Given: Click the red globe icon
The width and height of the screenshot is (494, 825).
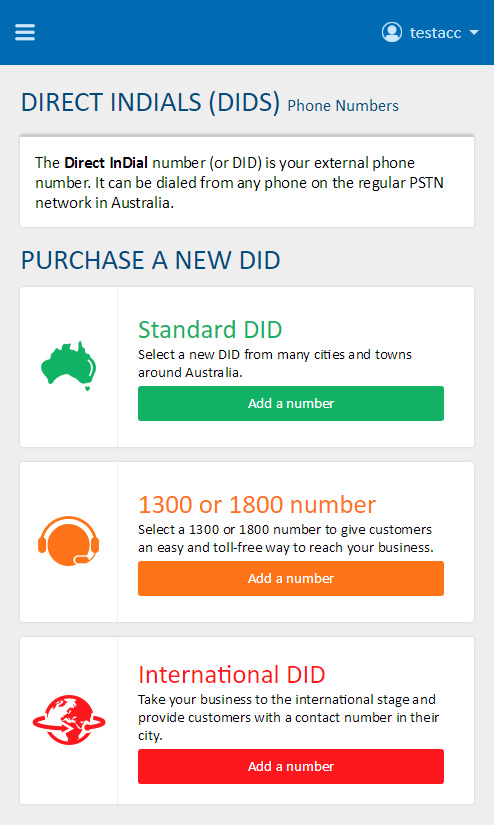Looking at the screenshot, I should (68, 720).
